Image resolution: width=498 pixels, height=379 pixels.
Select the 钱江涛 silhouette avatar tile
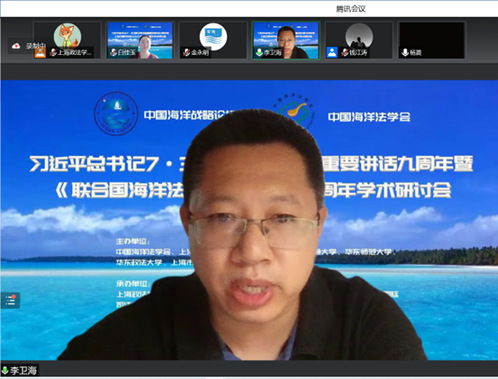pos(359,40)
